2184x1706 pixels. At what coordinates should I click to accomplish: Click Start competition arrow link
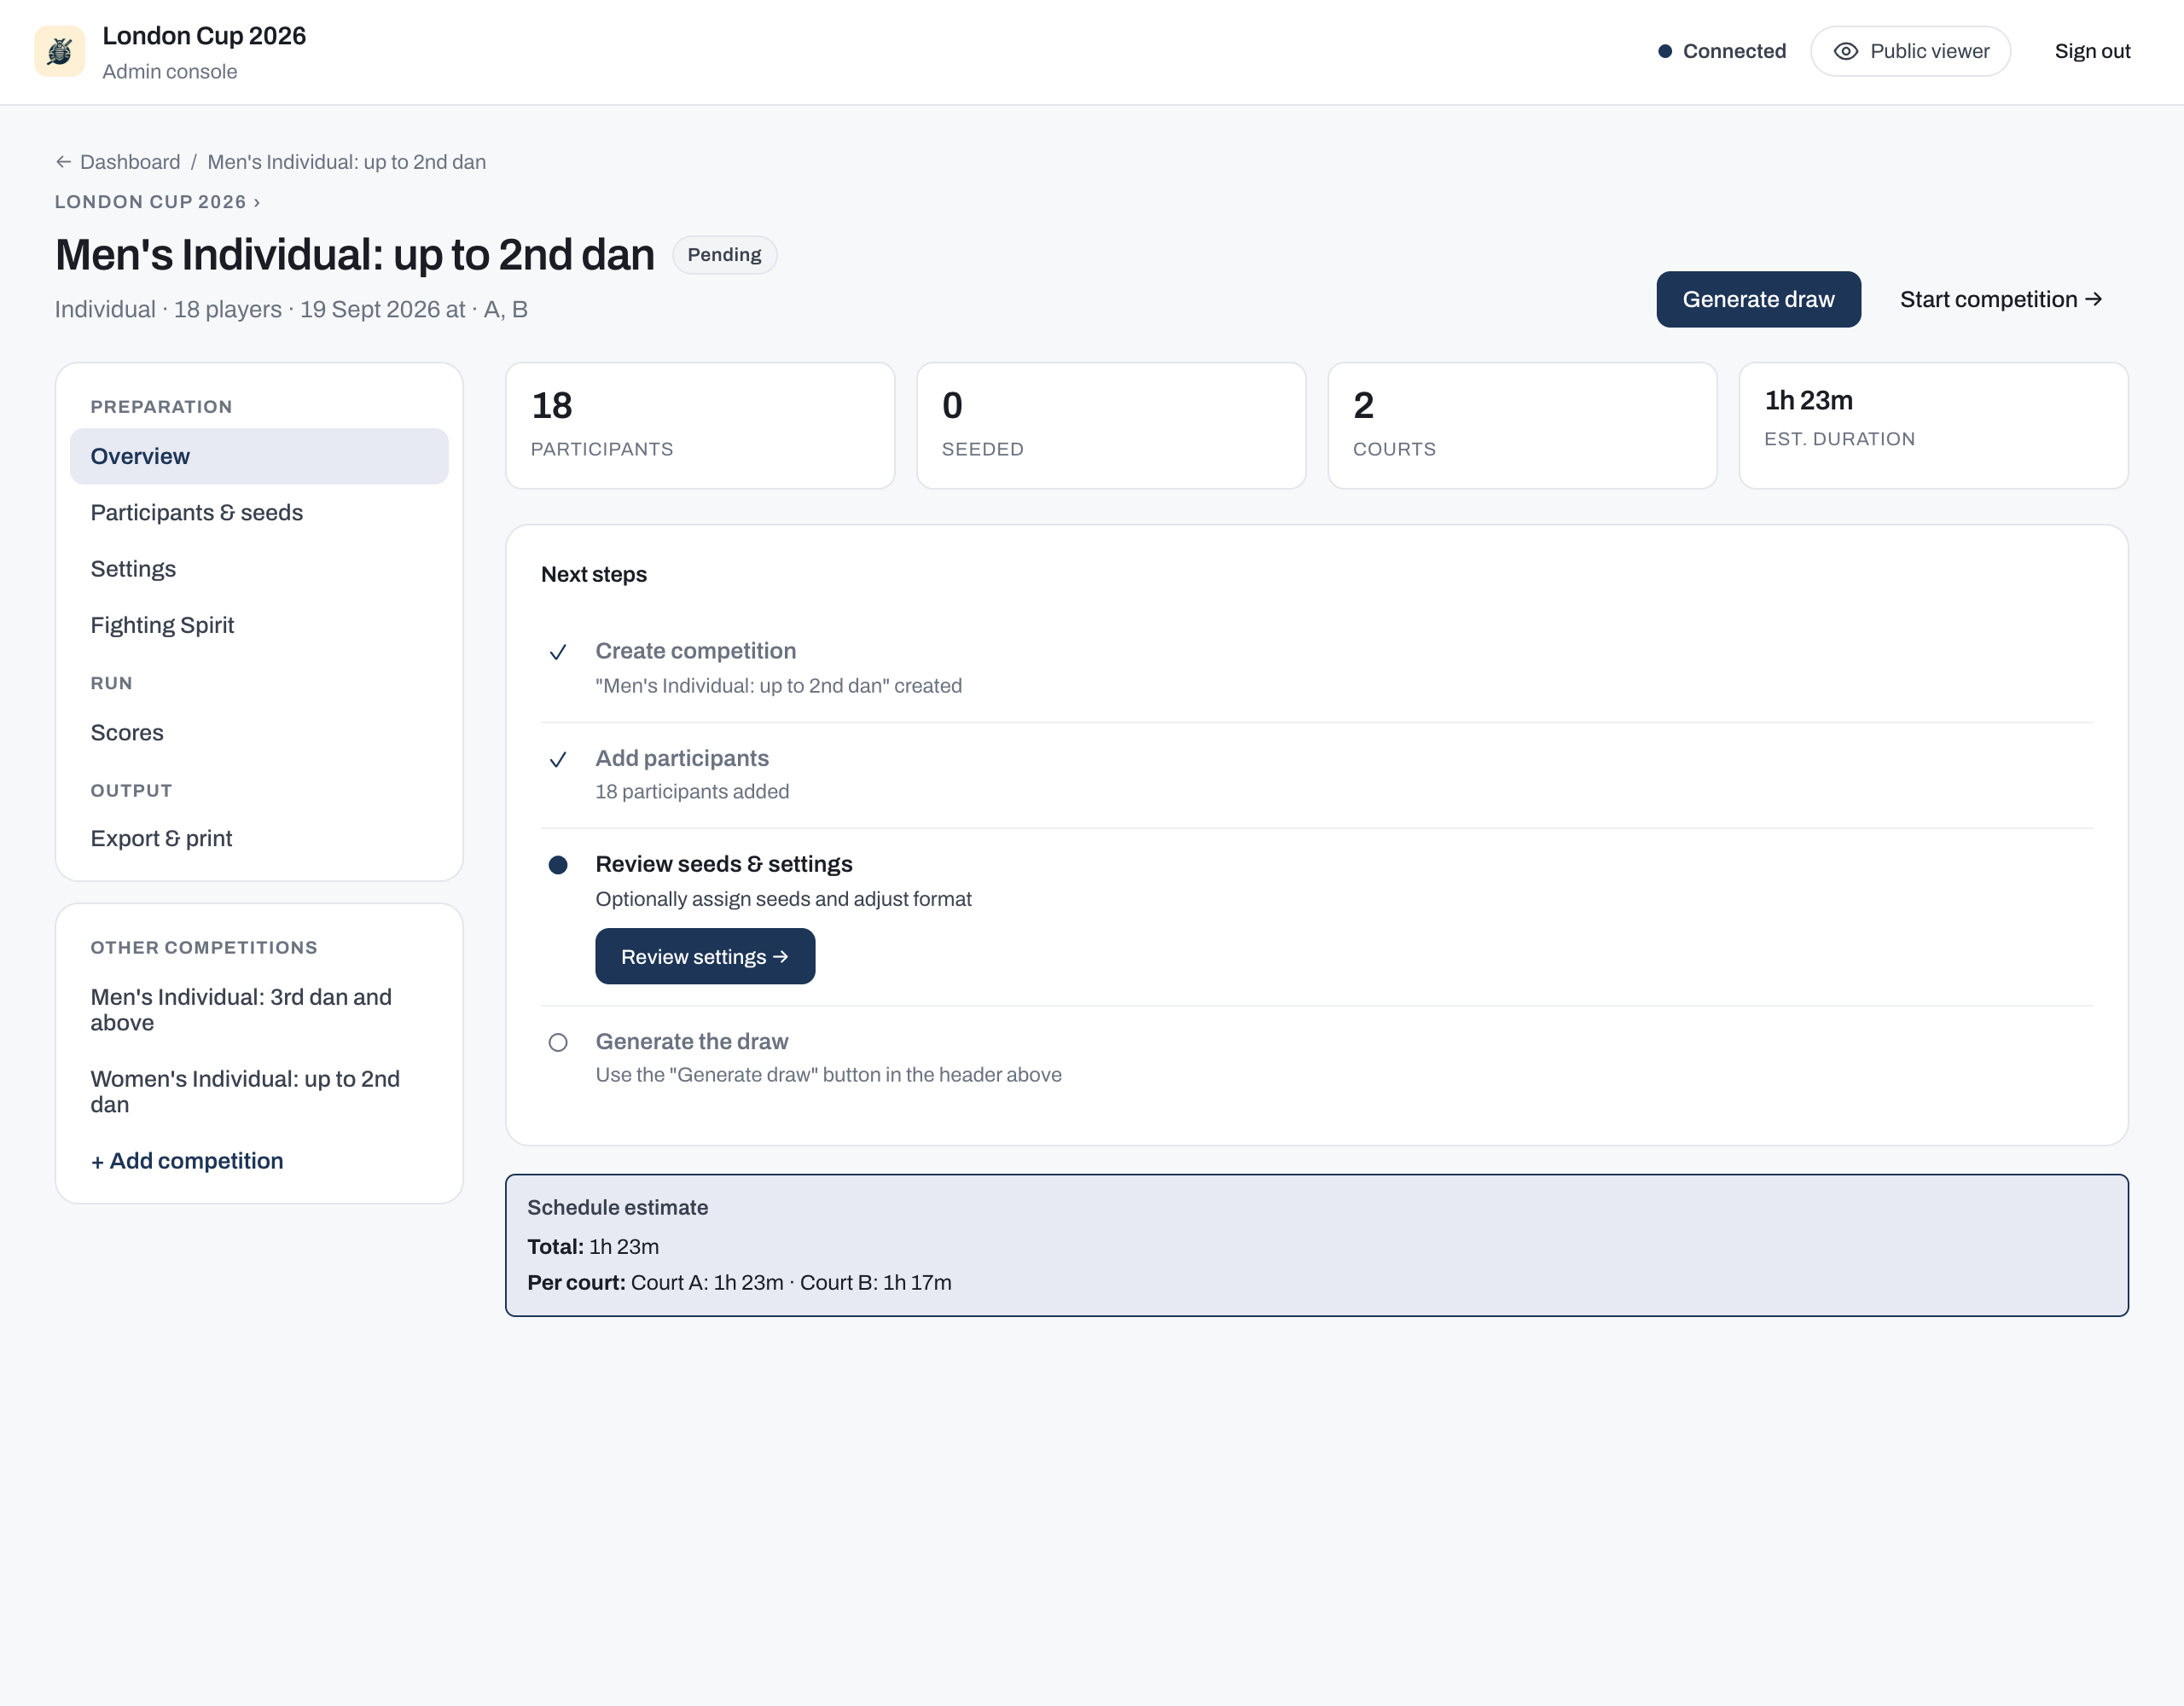pyautogui.click(x=2001, y=299)
